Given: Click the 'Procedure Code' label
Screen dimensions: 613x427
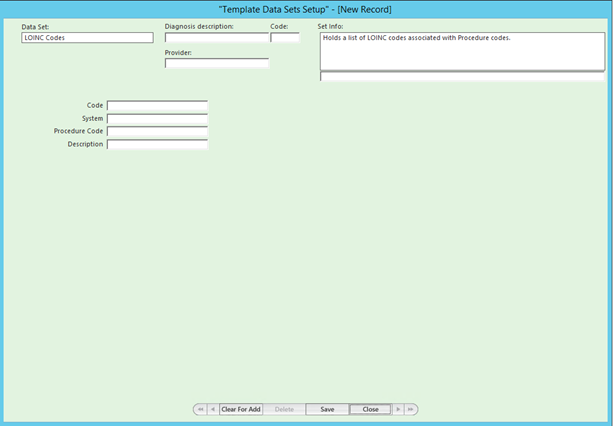Looking at the screenshot, I should (x=78, y=131).
